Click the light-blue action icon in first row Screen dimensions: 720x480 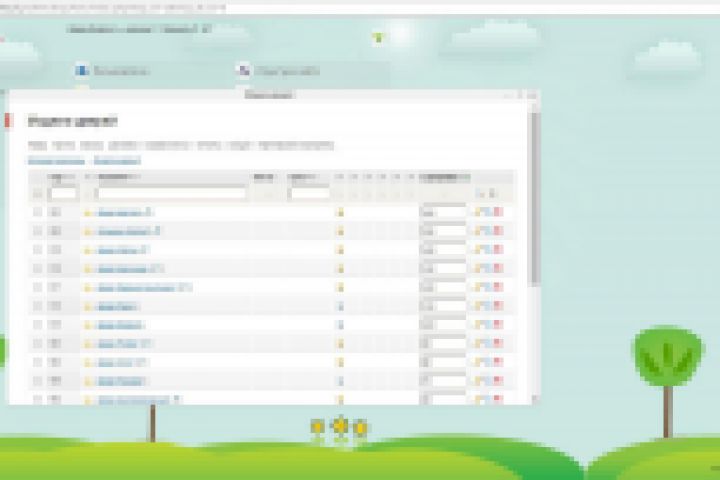click(x=488, y=212)
